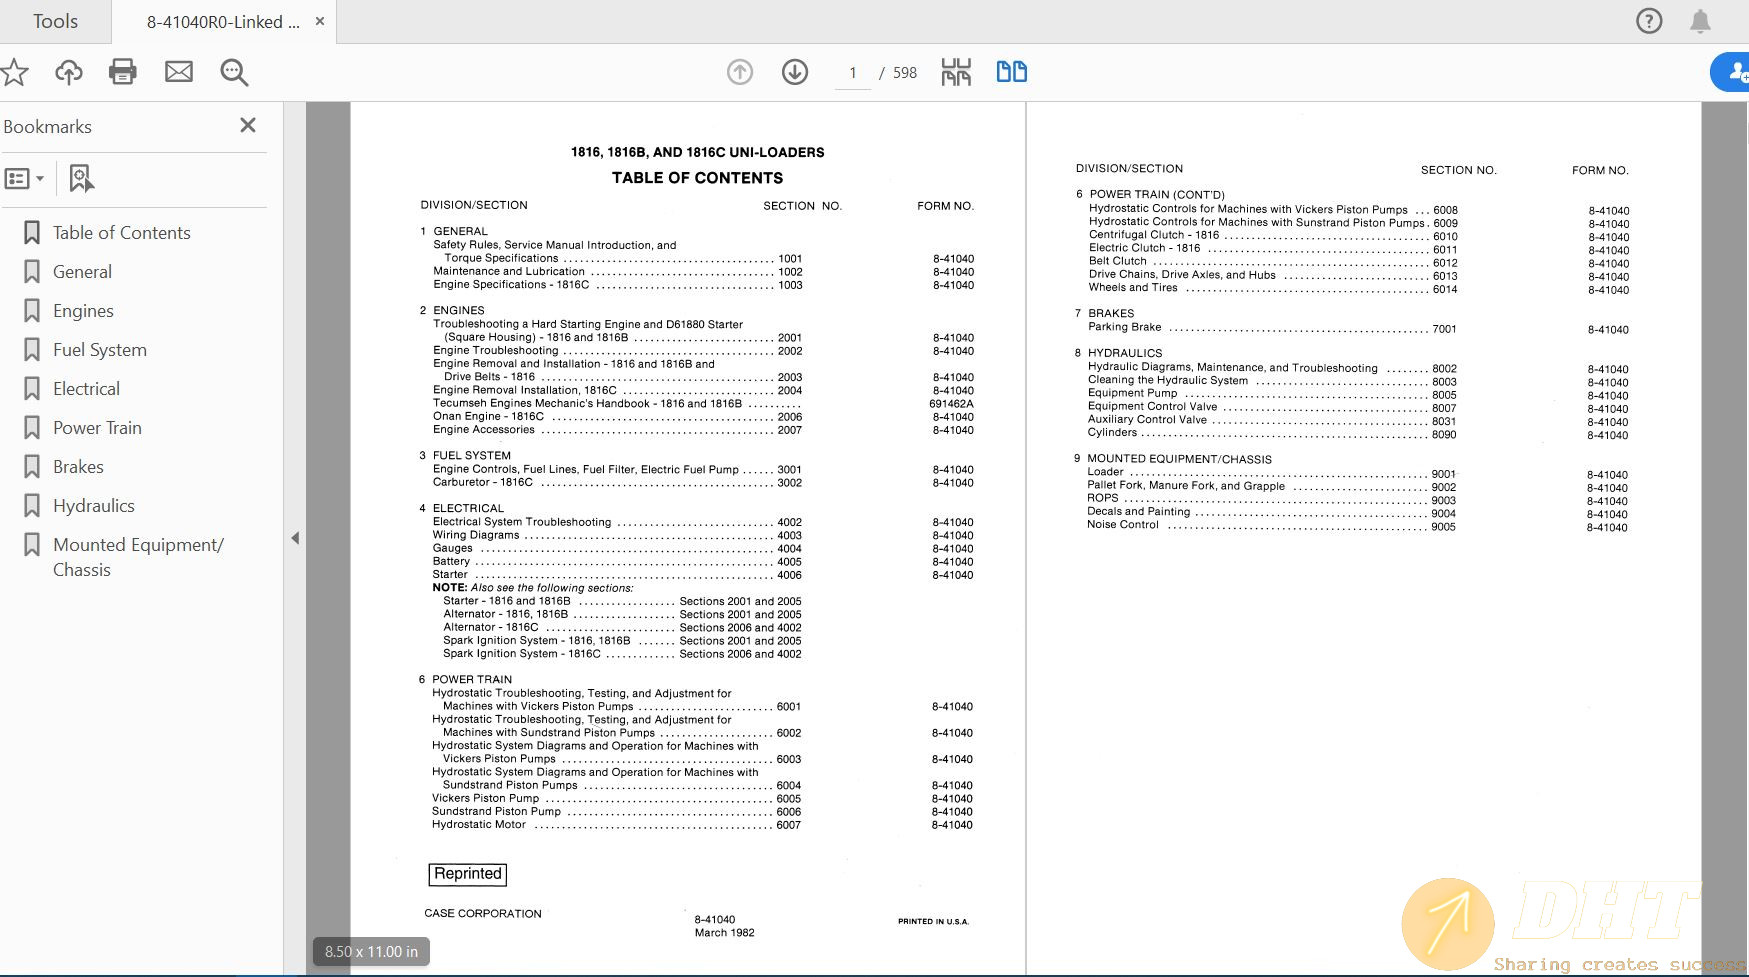This screenshot has width=1749, height=977.
Task: Click the Share/upload document icon
Action: click(68, 71)
